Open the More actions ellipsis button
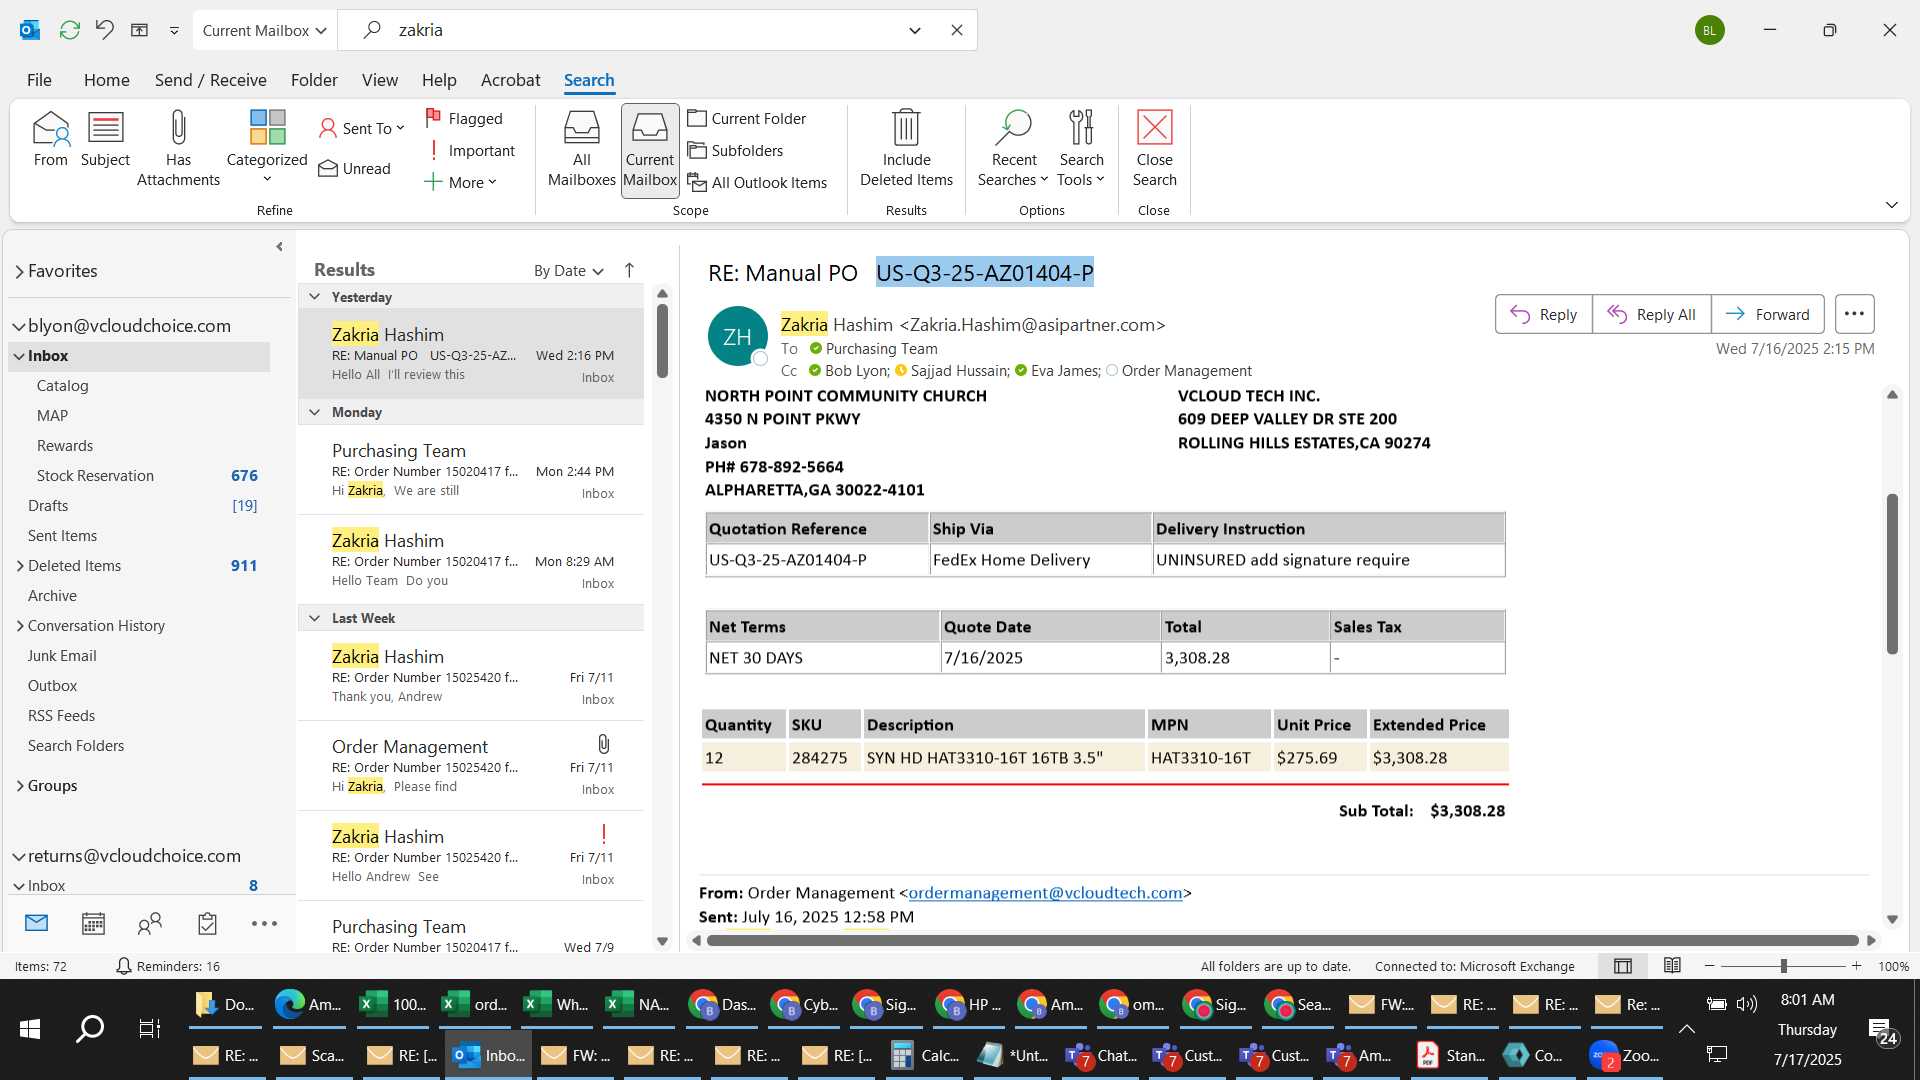1920x1080 pixels. (1854, 314)
